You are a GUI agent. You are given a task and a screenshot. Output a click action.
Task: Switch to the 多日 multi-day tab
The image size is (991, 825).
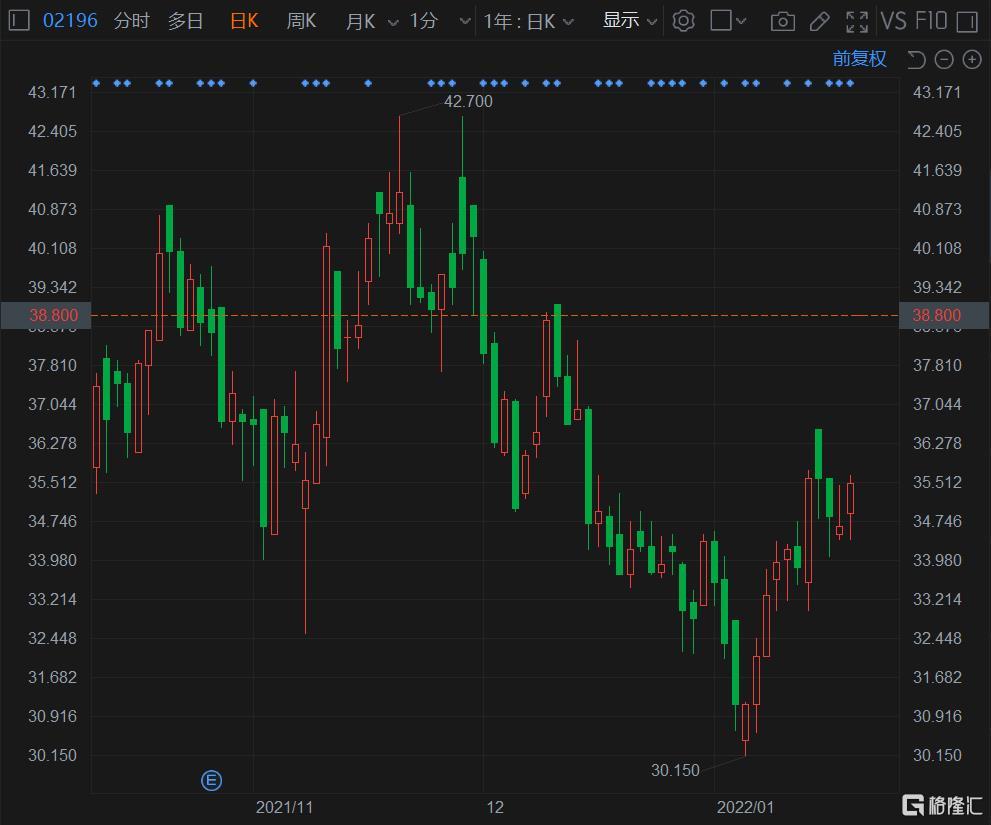pyautogui.click(x=185, y=21)
